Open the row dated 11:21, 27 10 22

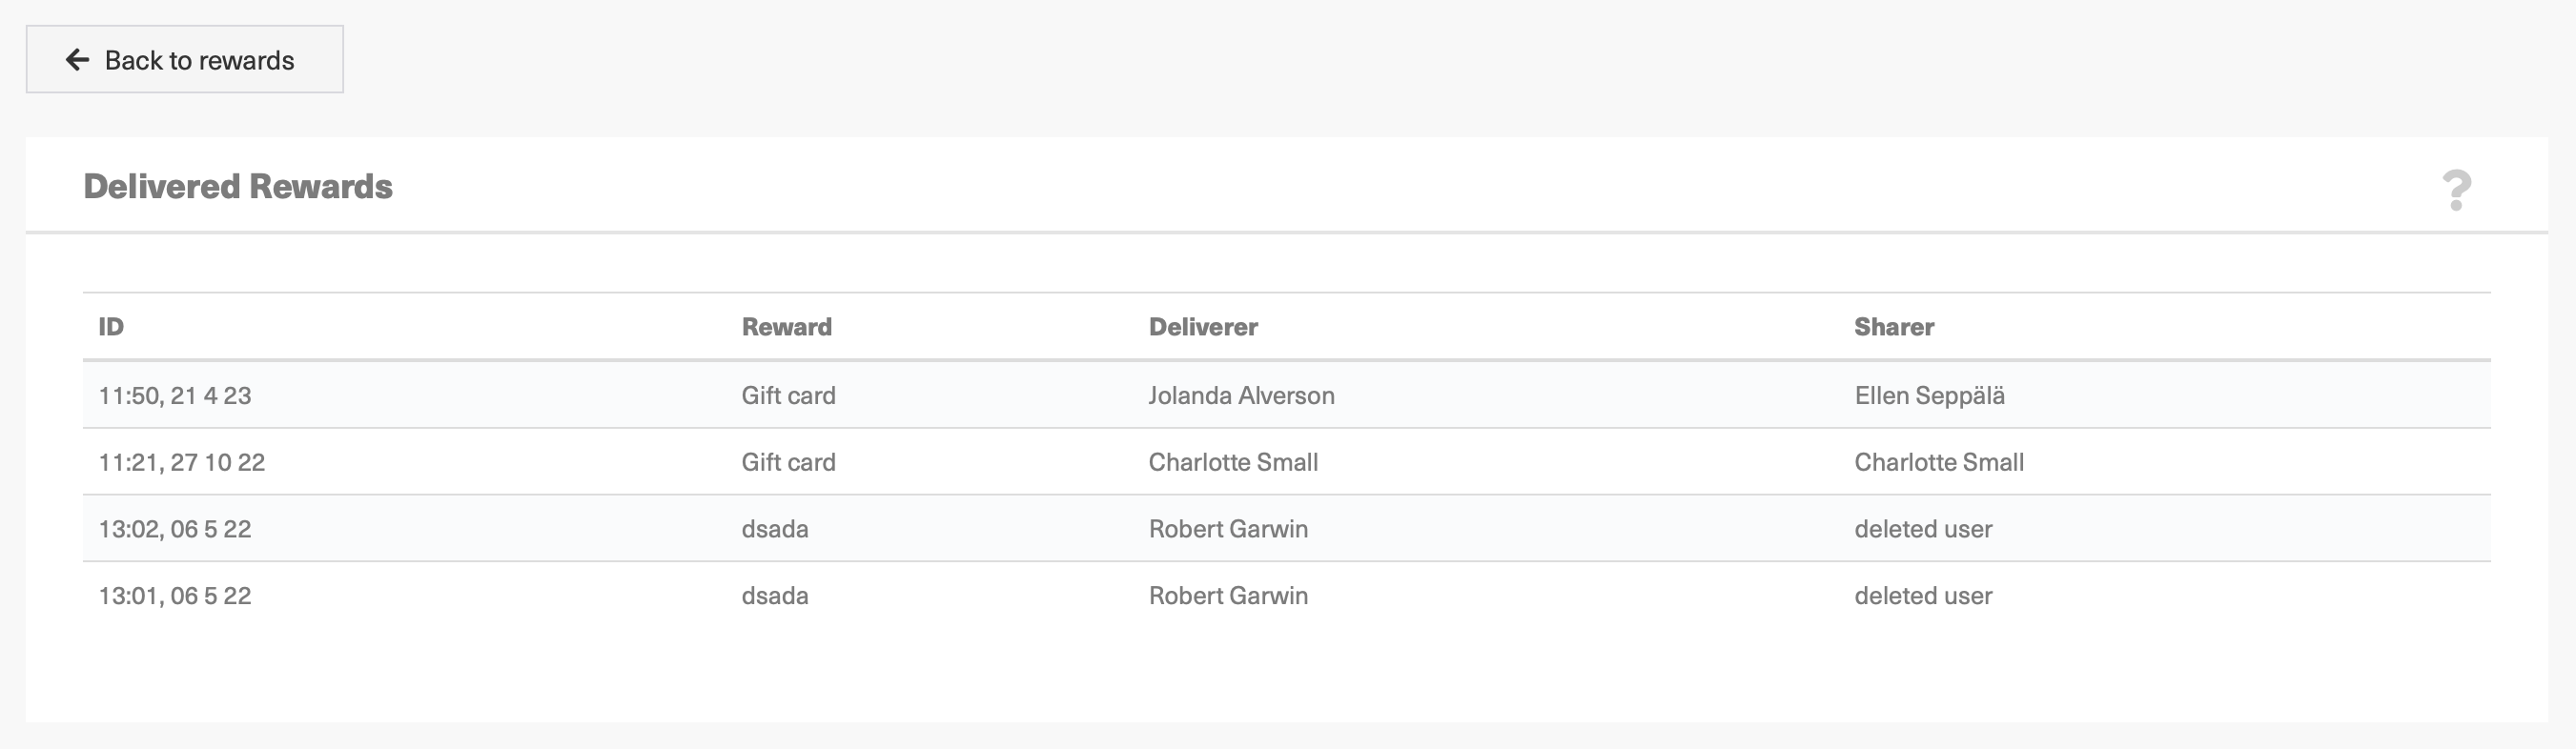coord(1287,462)
